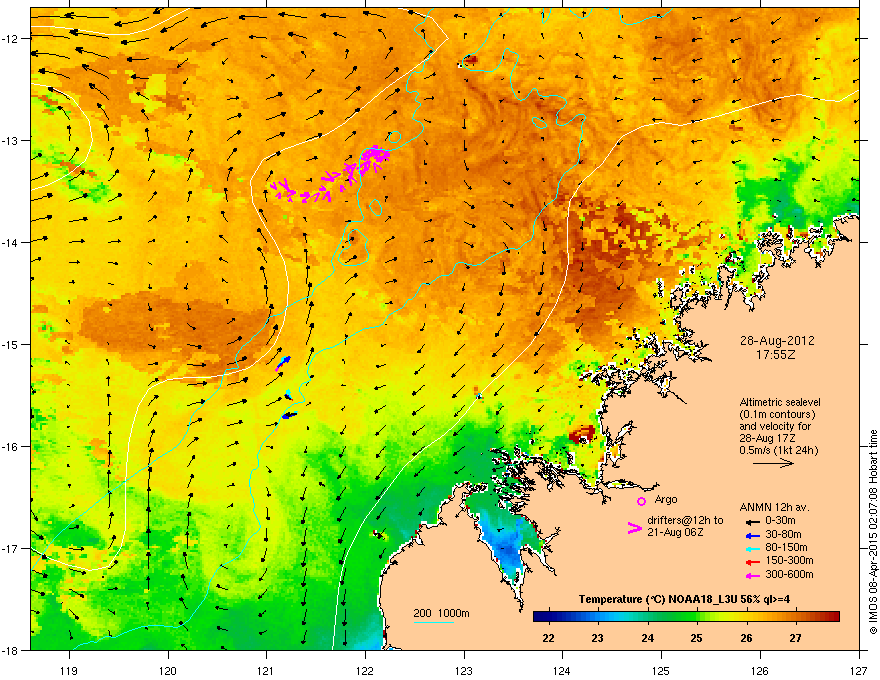Viewport: 880px width, 680px height.
Task: Click the magenta Argo circle legend symbol
Action: [641, 501]
